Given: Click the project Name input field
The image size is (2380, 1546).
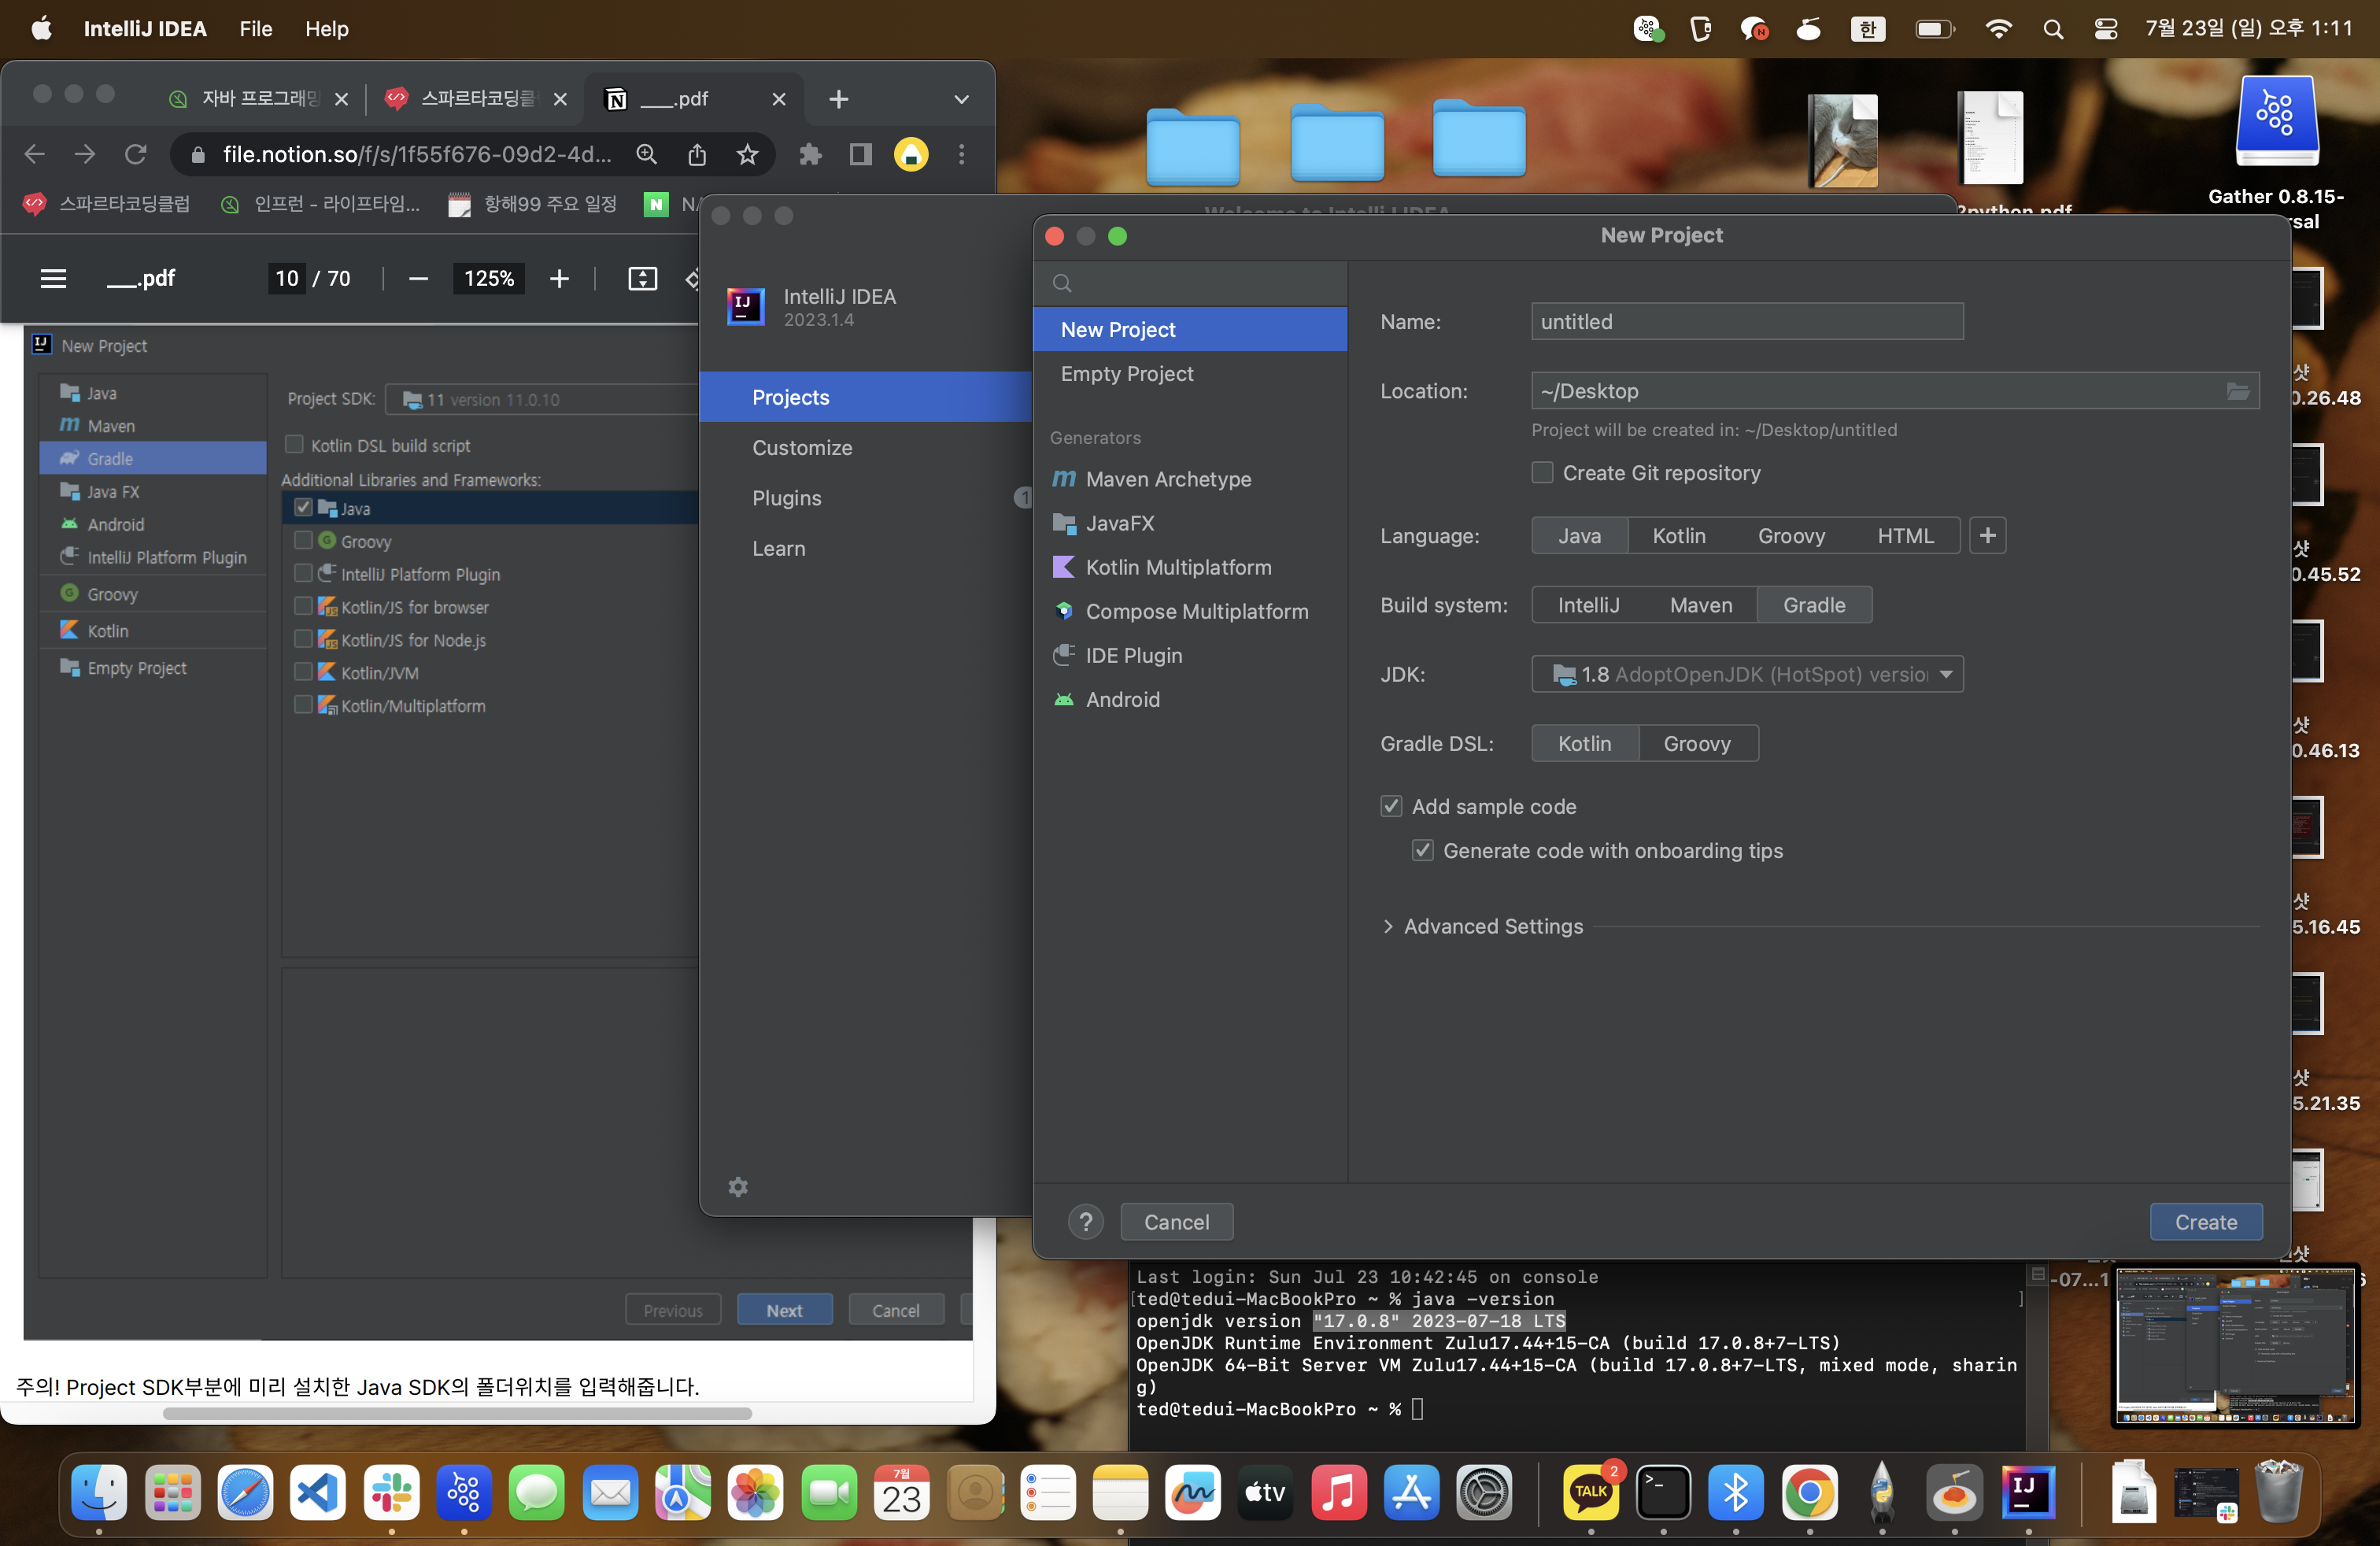Looking at the screenshot, I should 1747,321.
